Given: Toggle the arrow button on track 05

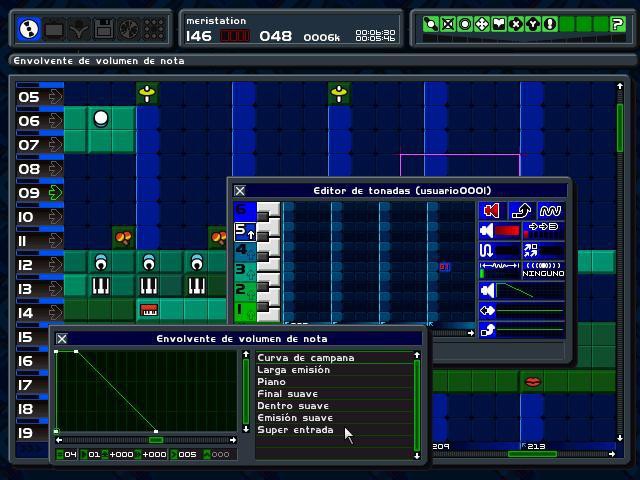Looking at the screenshot, I should pyautogui.click(x=54, y=97).
